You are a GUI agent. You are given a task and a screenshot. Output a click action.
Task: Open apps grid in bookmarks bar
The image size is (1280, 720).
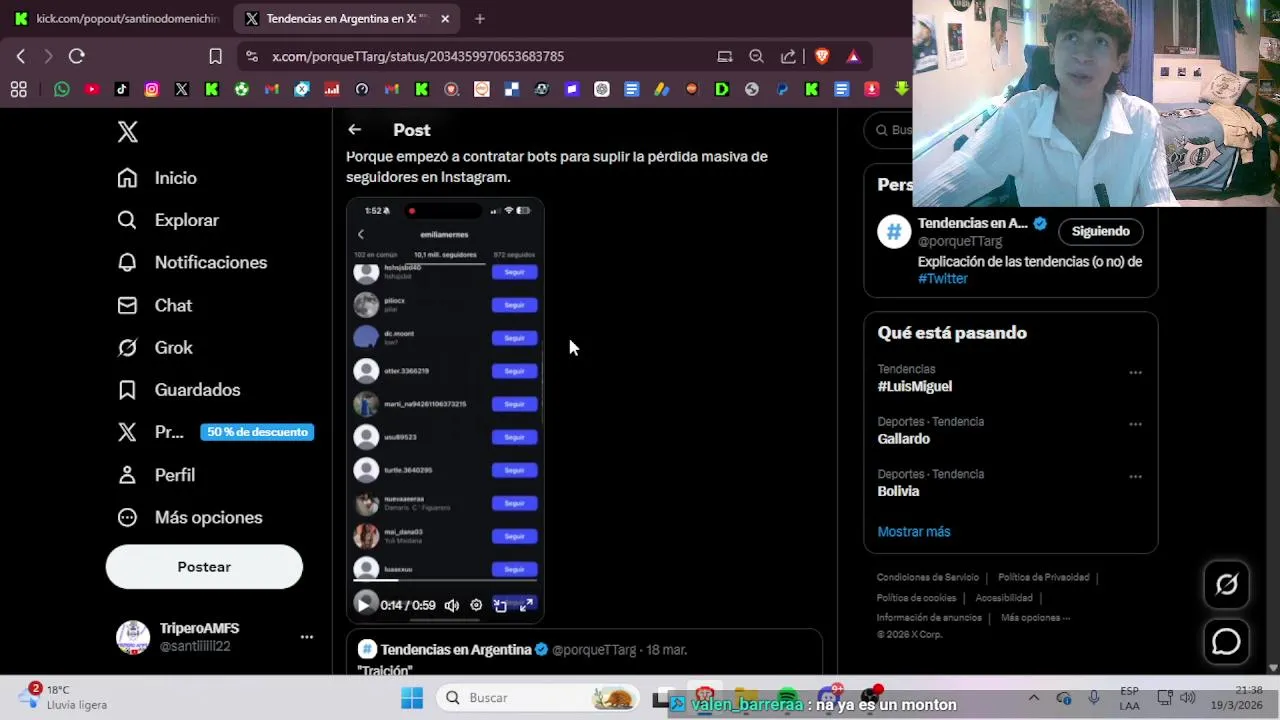[x=19, y=90]
